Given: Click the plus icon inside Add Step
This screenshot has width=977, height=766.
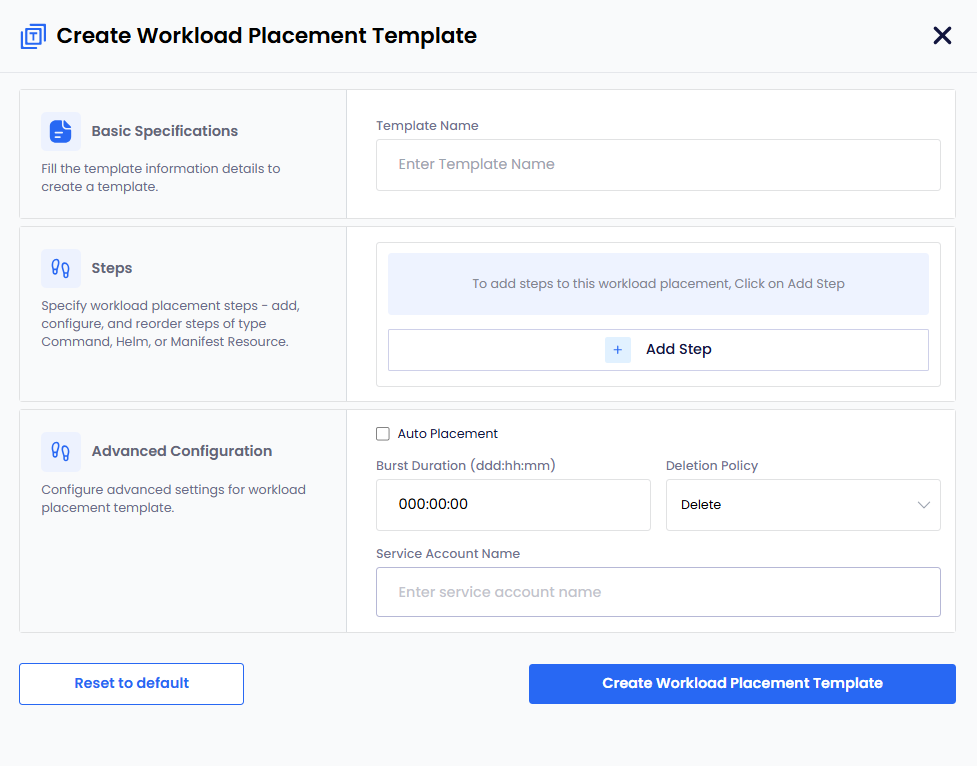Looking at the screenshot, I should point(617,350).
